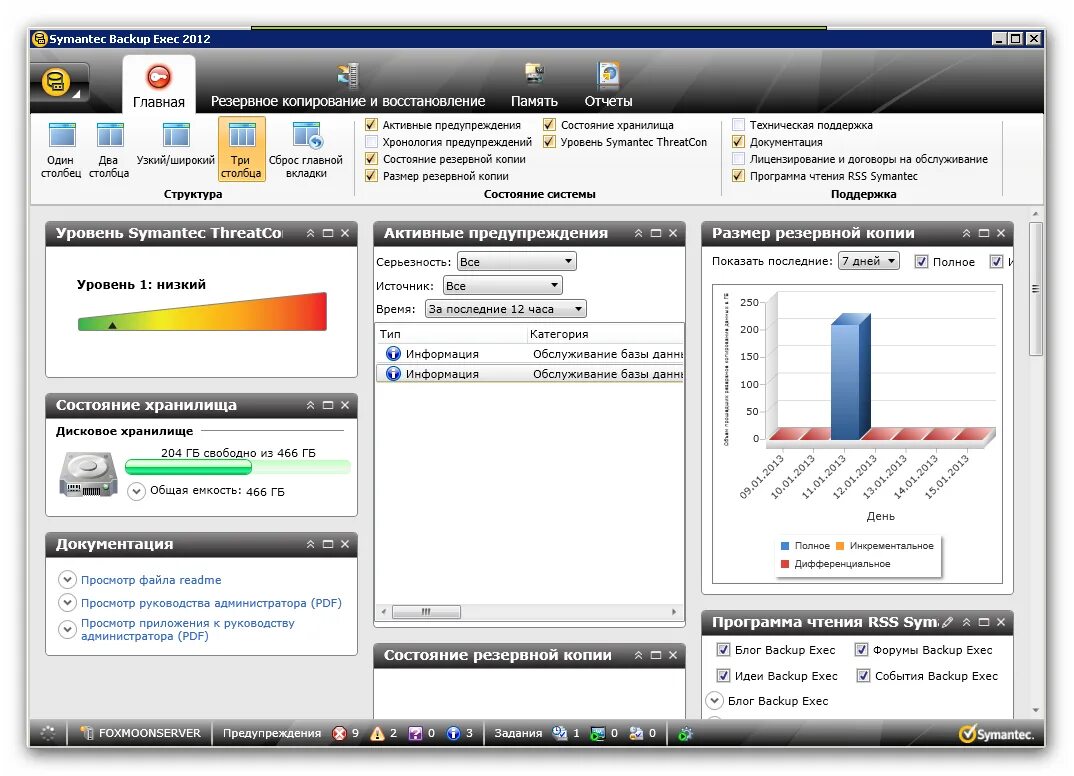Open the Источник dropdown
The image size is (1074, 776).
tap(503, 286)
